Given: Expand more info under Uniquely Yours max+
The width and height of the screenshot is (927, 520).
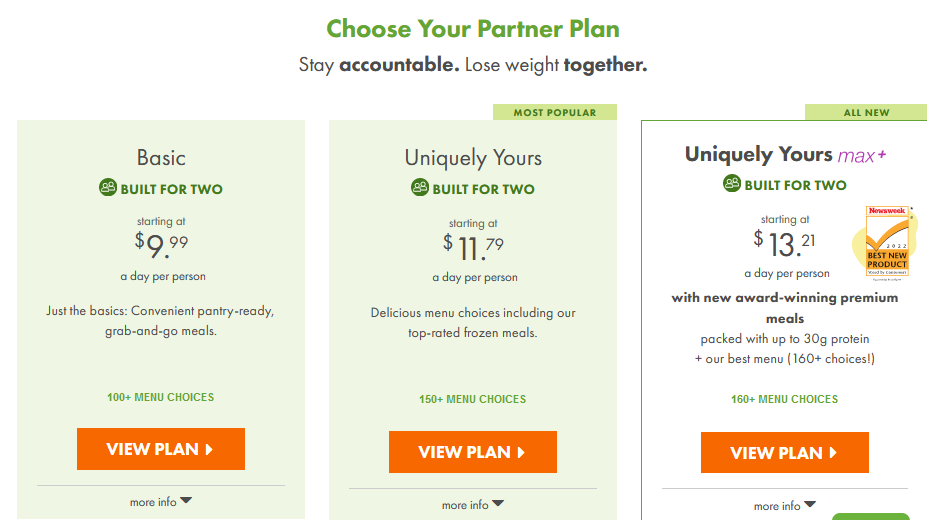Looking at the screenshot, I should click(x=785, y=506).
